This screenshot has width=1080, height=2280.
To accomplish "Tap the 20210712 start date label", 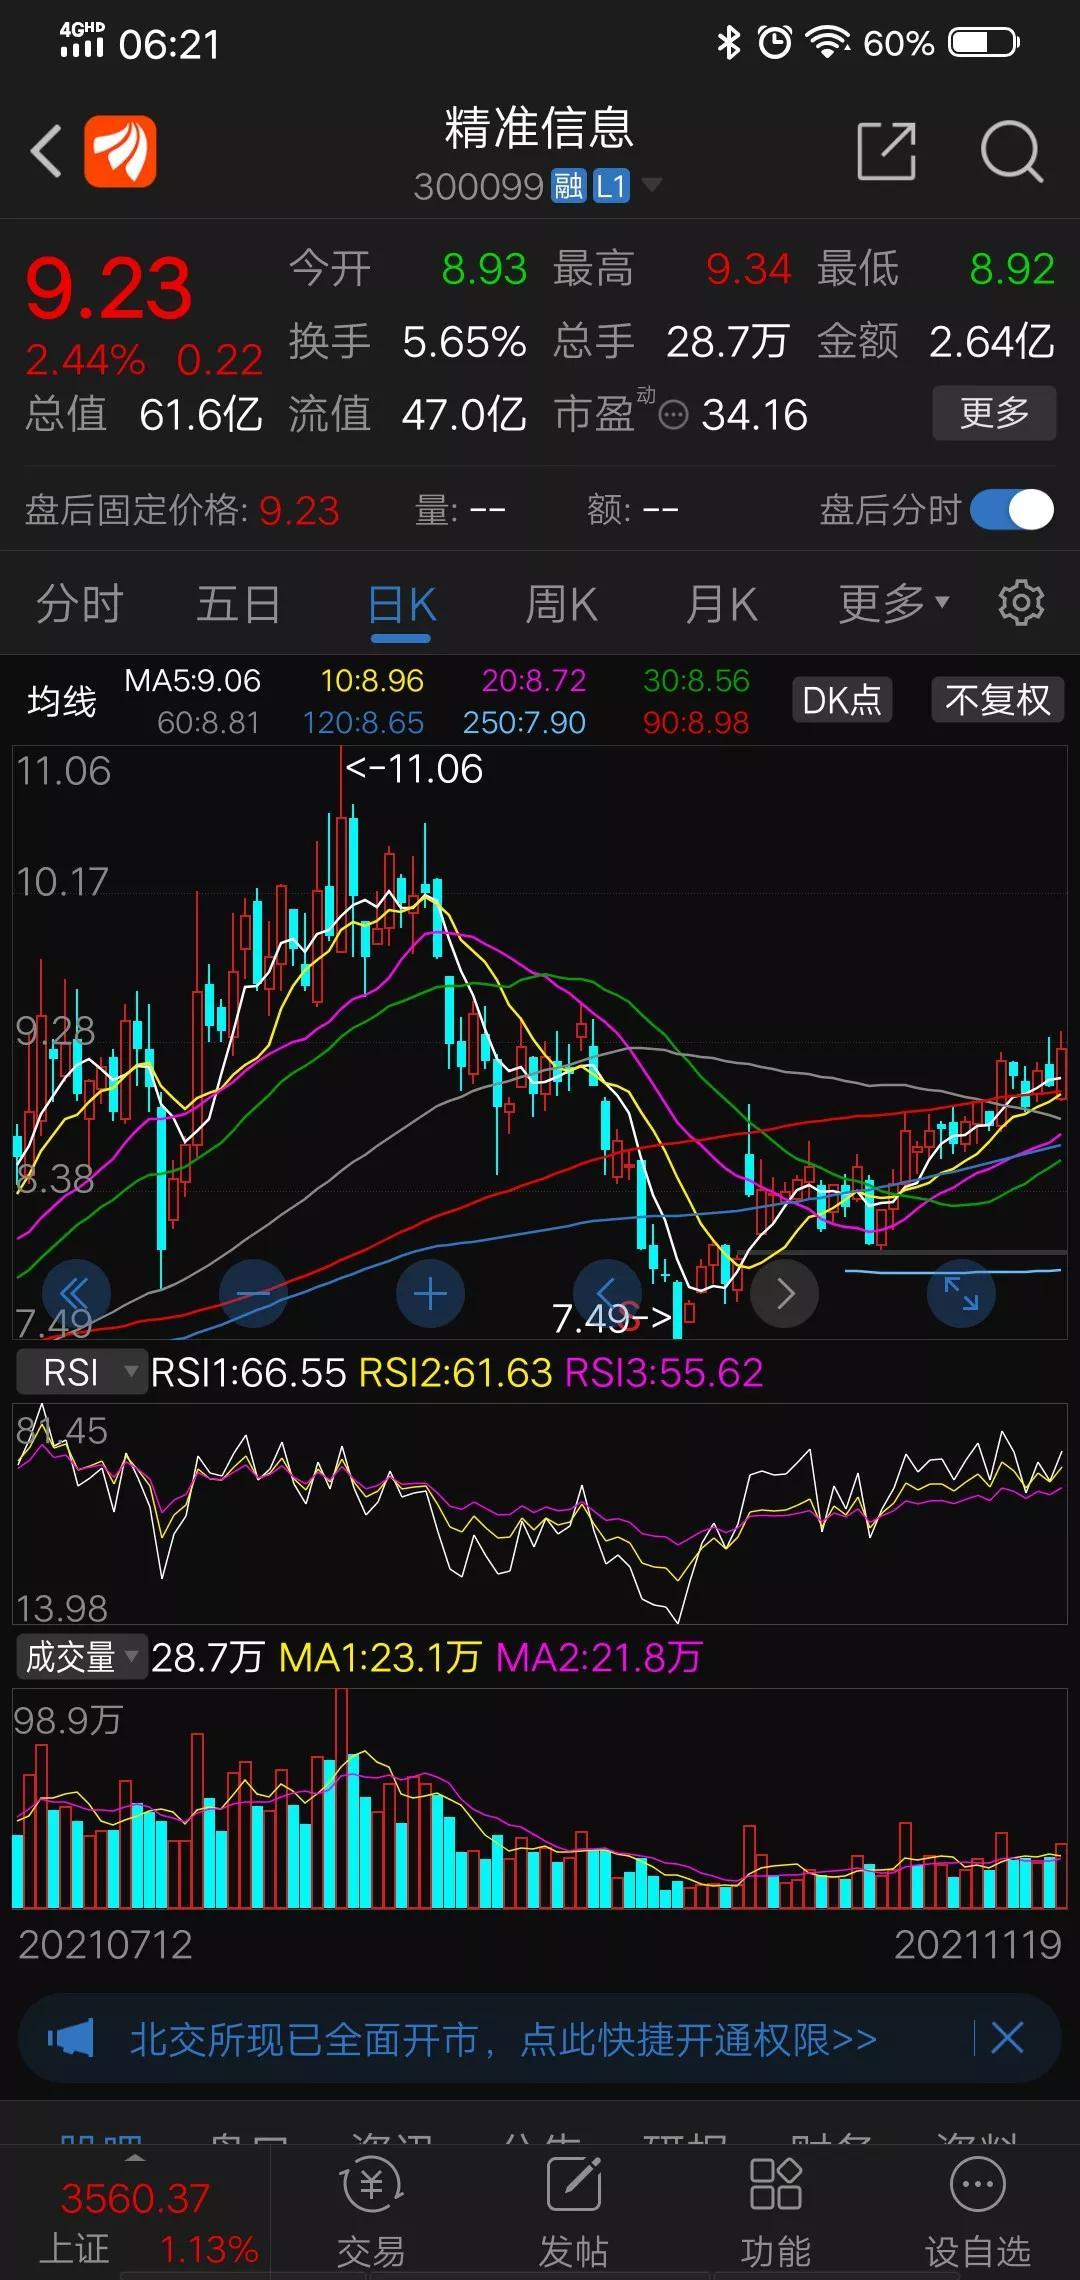I will pos(105,1945).
